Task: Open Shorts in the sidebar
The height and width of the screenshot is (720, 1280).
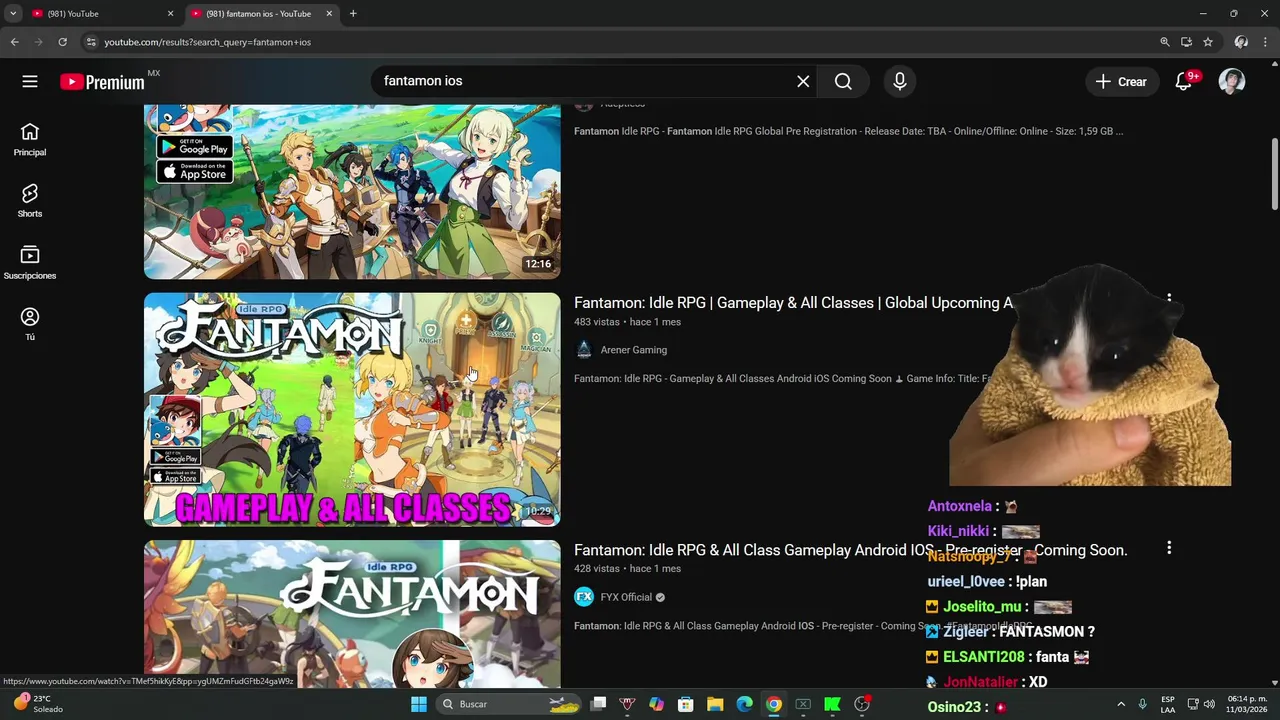Action: (x=30, y=201)
